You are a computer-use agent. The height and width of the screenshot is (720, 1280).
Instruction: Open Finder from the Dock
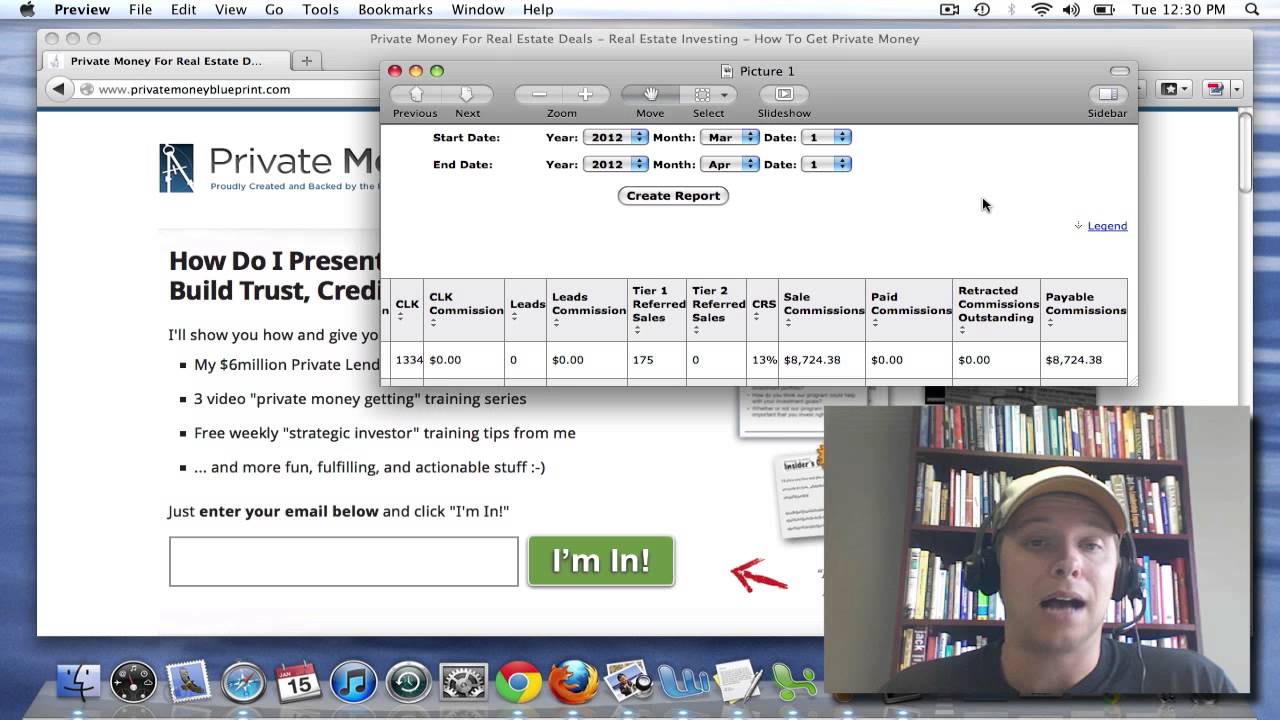click(x=78, y=682)
